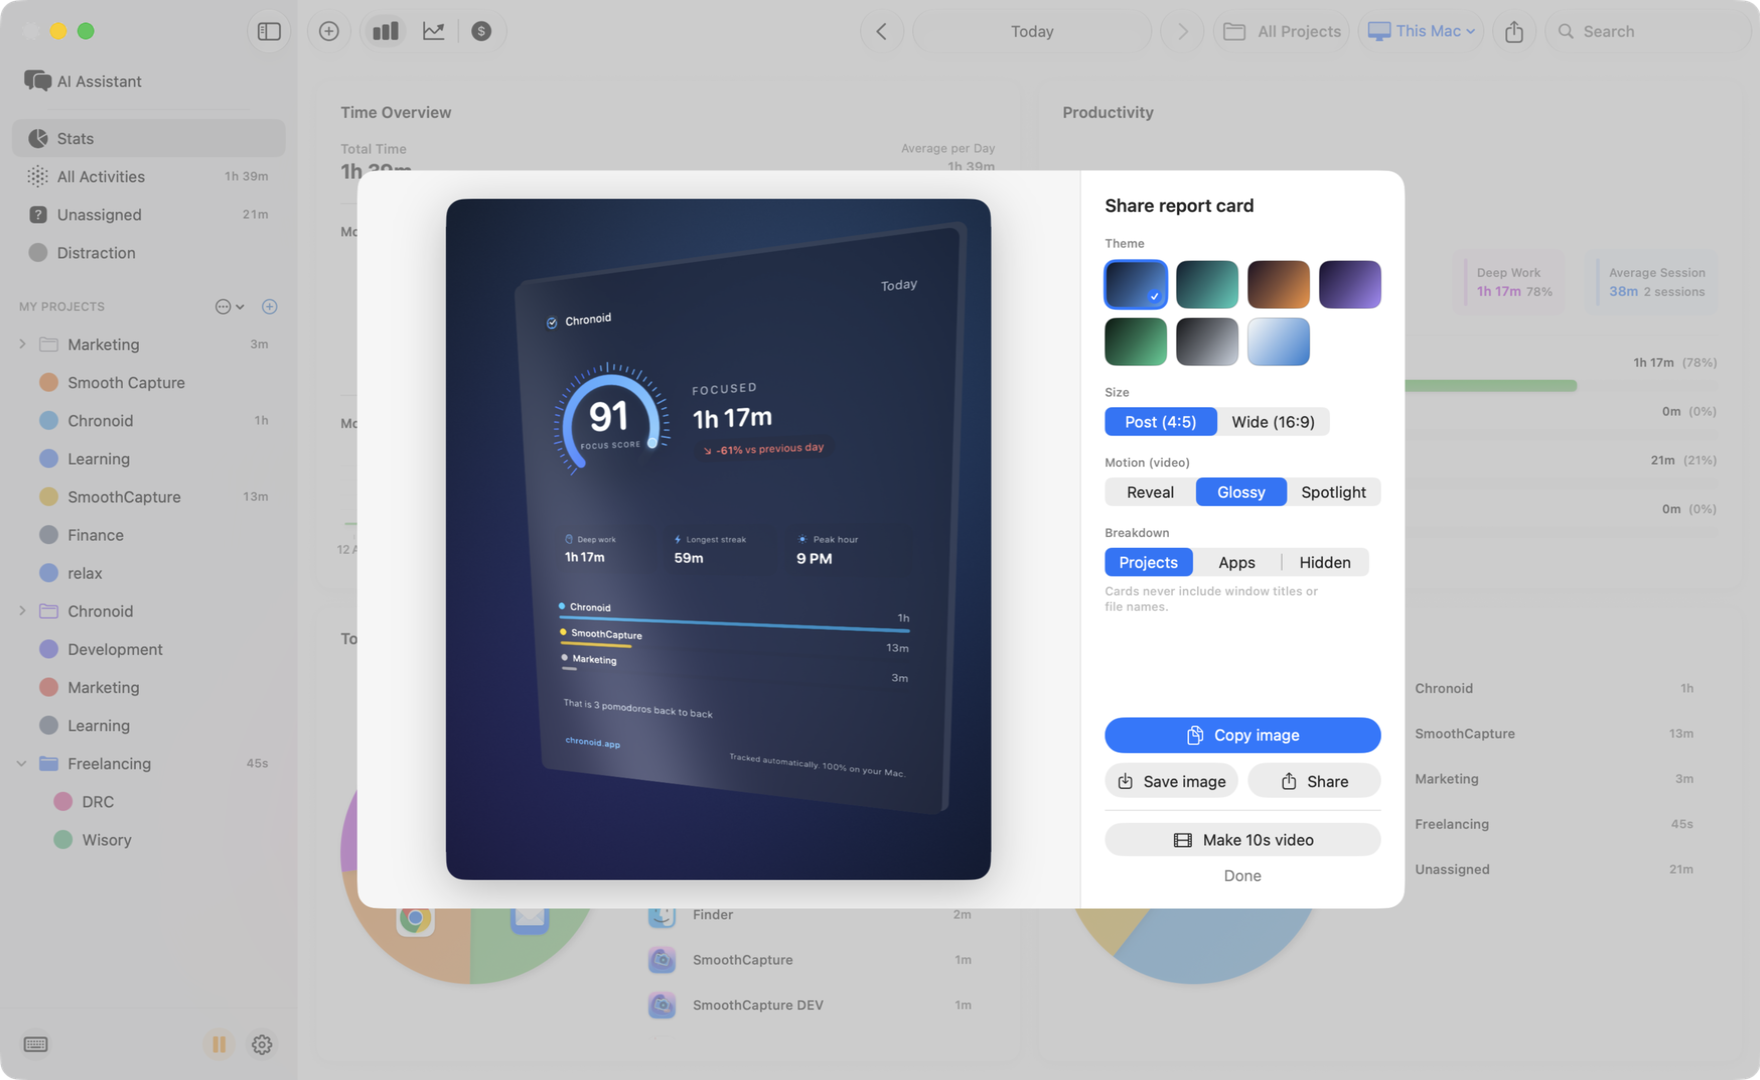Viewport: 1760px width, 1080px height.
Task: Select the Wisory green project
Action: coord(148,839)
